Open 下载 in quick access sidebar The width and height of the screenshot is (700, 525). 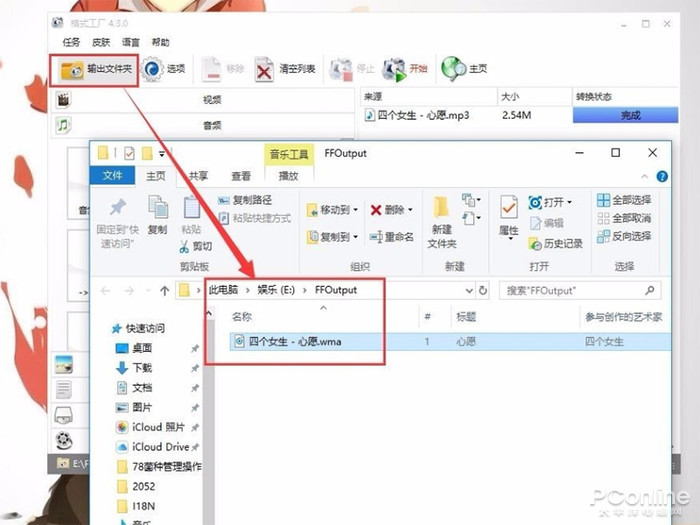[142, 368]
